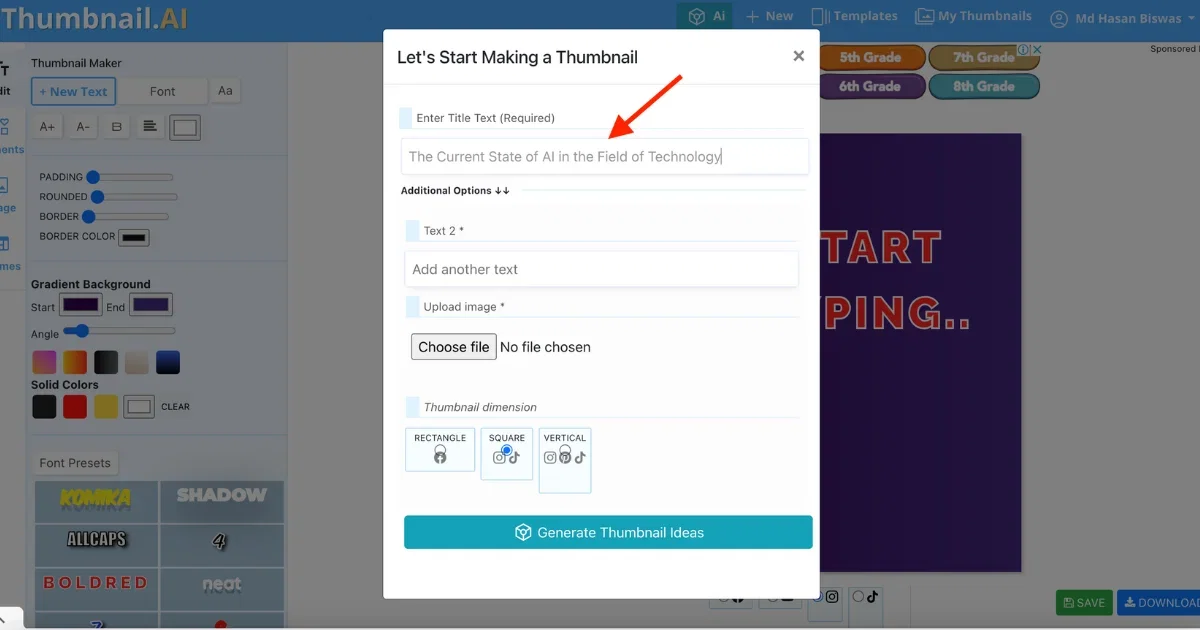Toggle bold with the B button
This screenshot has height=630, width=1200.
[x=116, y=127]
